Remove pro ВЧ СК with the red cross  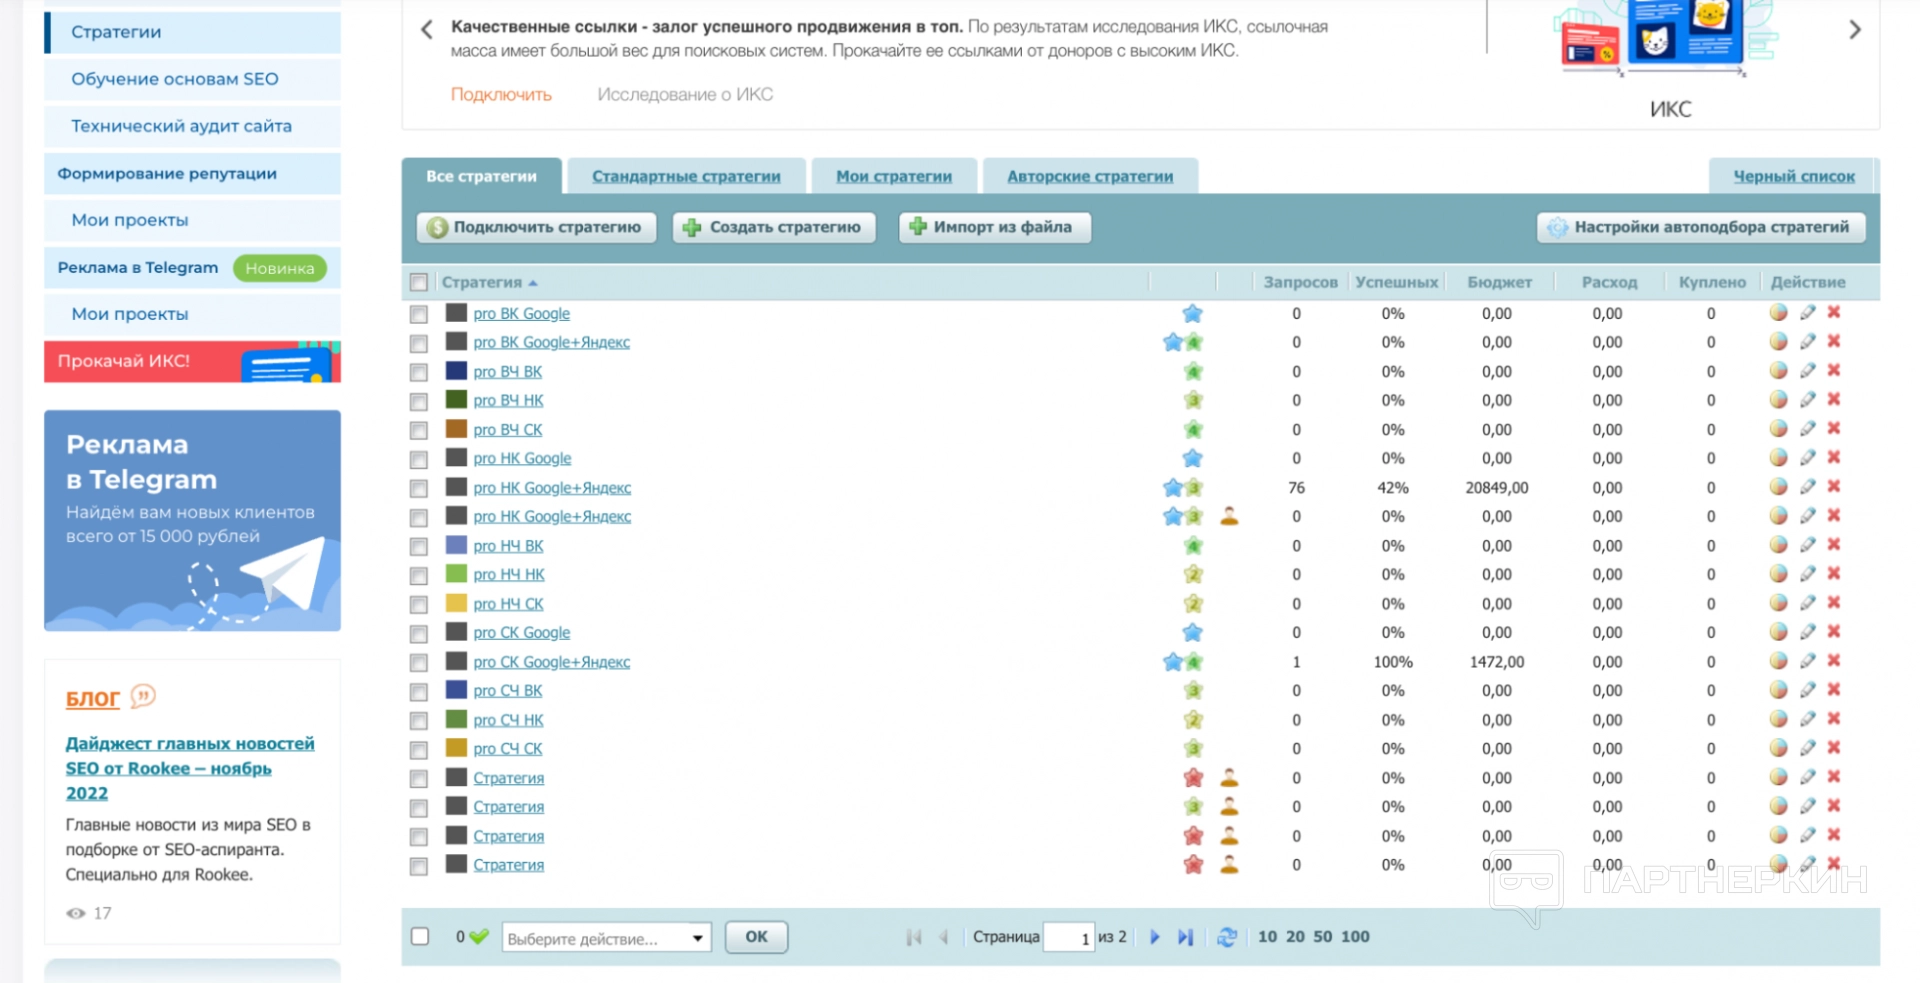click(x=1834, y=428)
